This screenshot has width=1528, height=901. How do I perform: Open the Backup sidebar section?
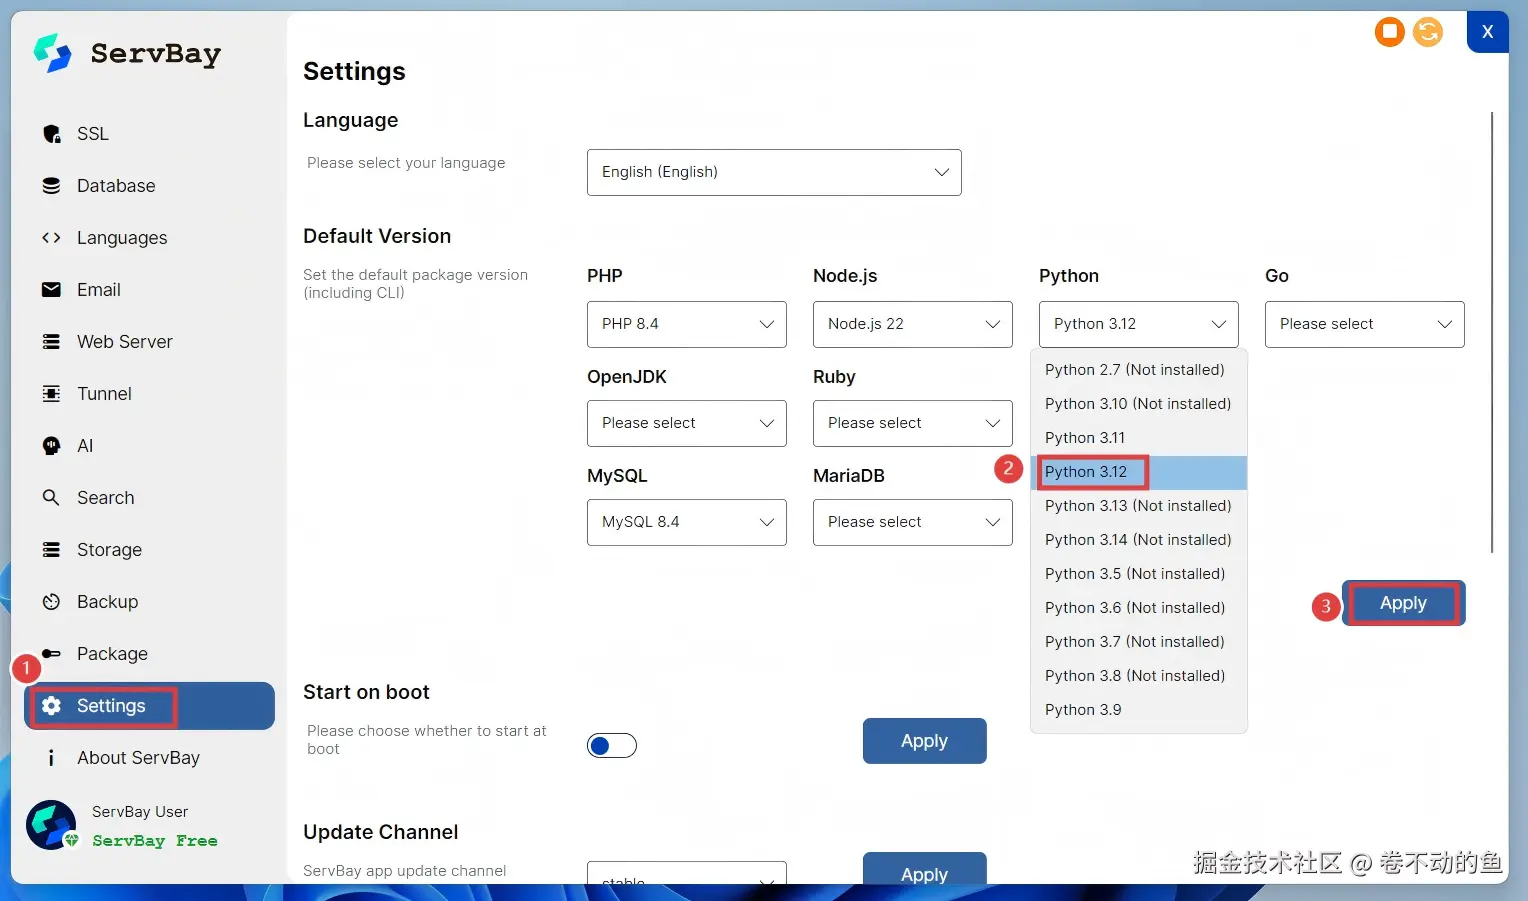pyautogui.click(x=149, y=602)
